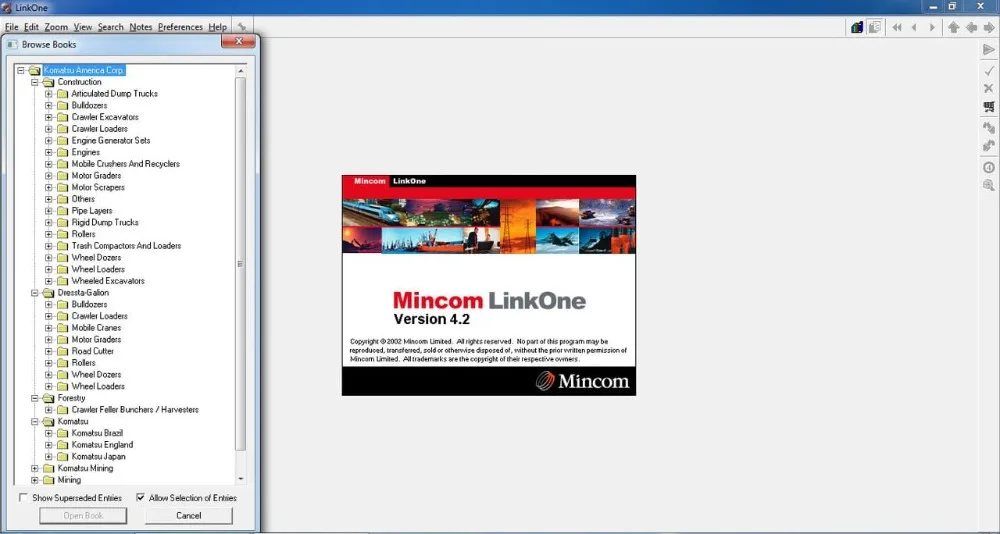Click the thick right arrow forward icon
The width and height of the screenshot is (1000, 534).
(x=989, y=27)
